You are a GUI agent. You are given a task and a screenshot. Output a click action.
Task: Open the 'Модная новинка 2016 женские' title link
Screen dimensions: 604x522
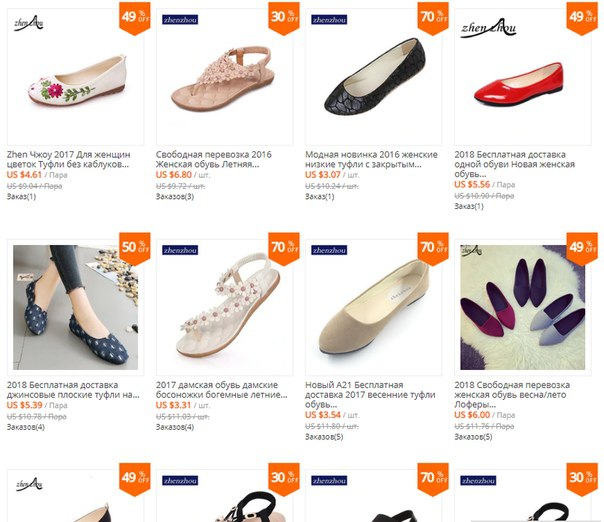click(371, 159)
